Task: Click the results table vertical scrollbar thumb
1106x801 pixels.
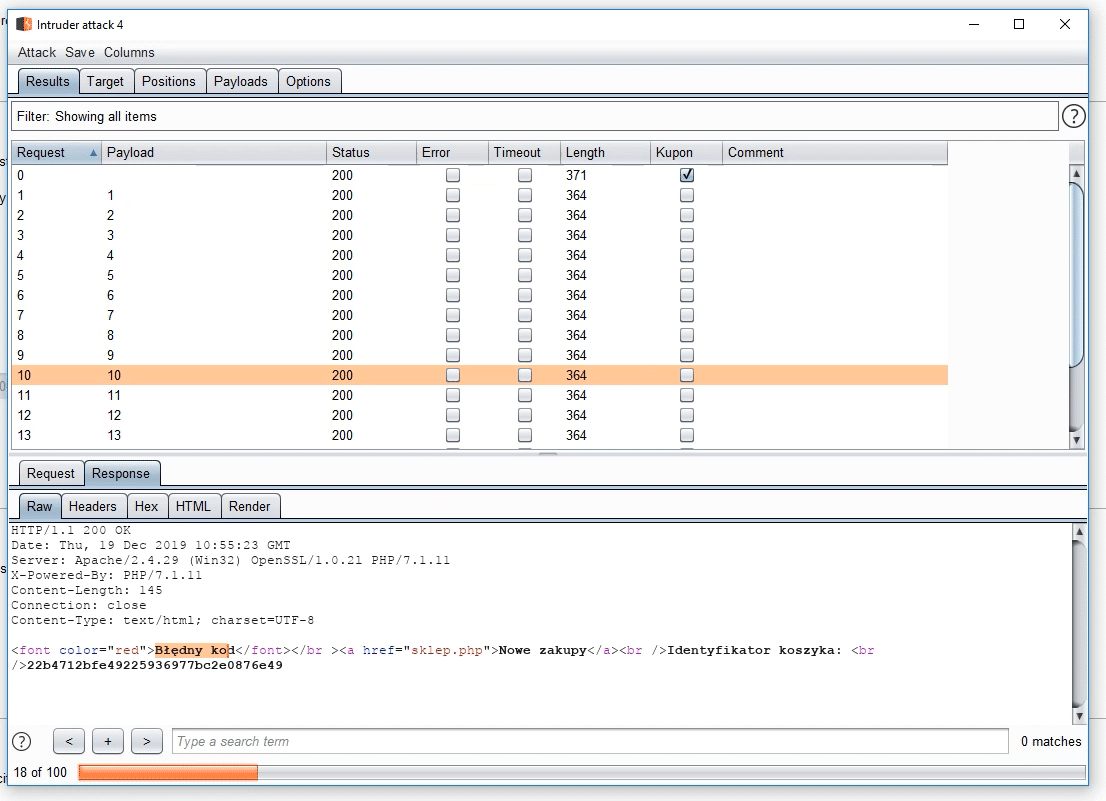Action: 1076,275
